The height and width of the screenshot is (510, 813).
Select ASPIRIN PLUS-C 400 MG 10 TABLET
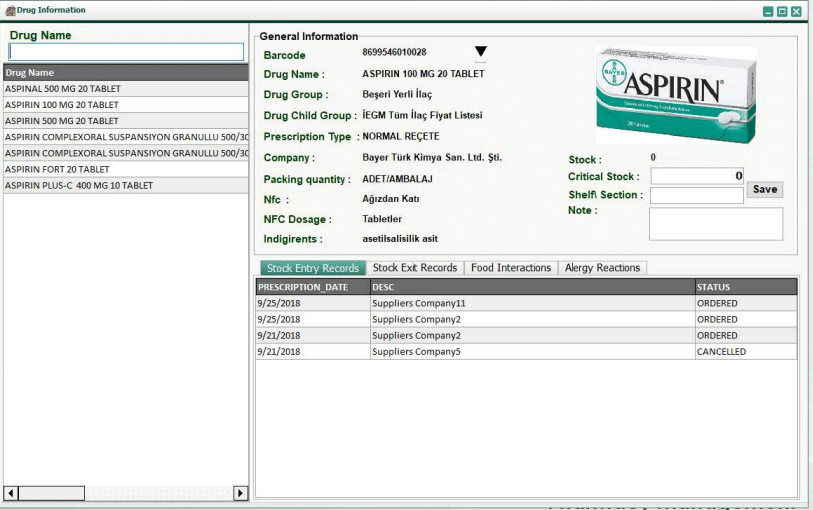pos(125,185)
